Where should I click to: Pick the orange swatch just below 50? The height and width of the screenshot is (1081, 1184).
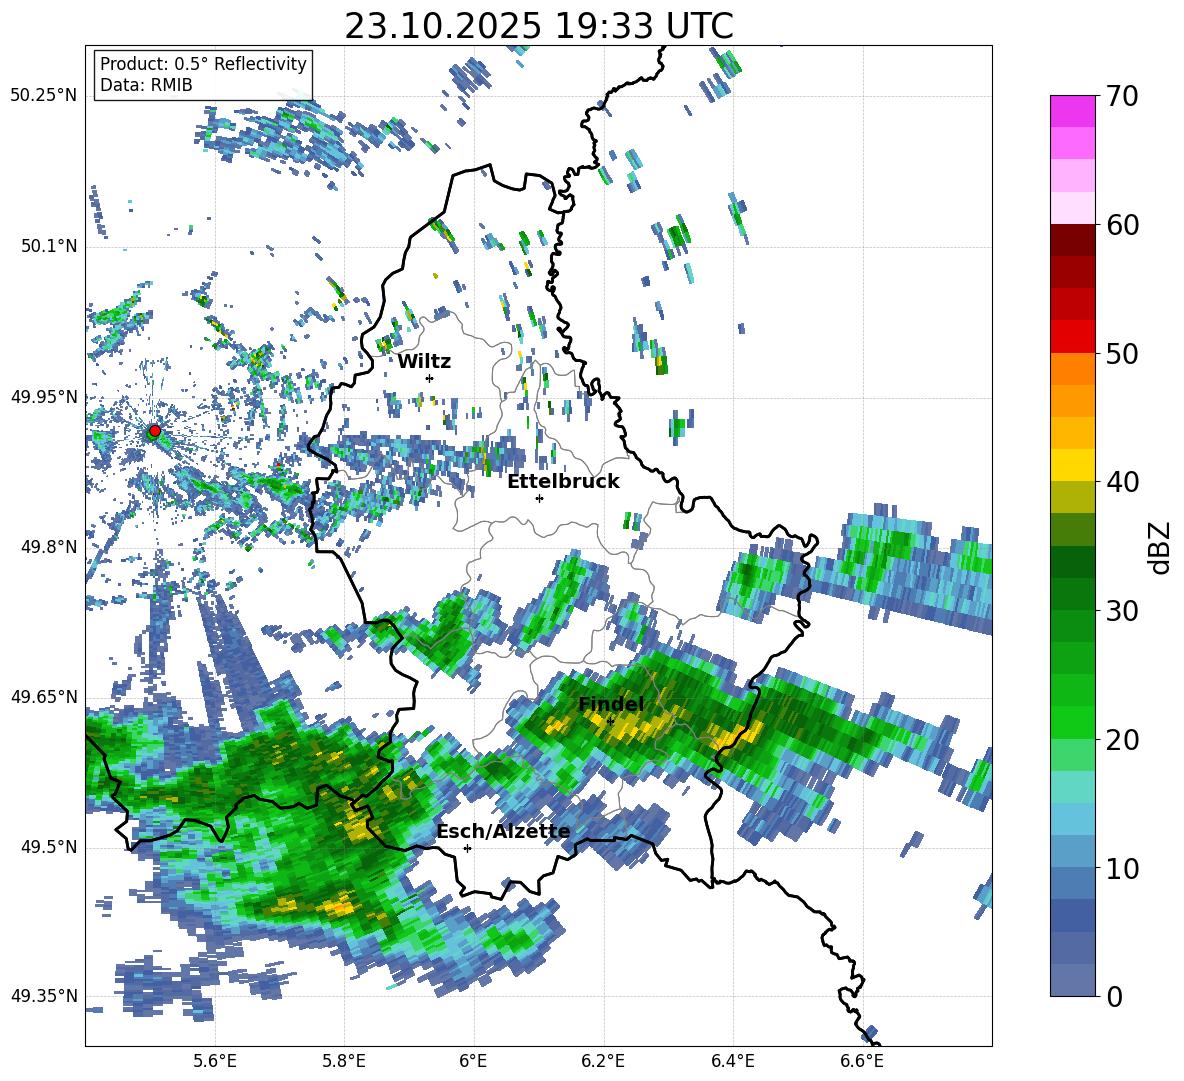pyautogui.click(x=1072, y=368)
